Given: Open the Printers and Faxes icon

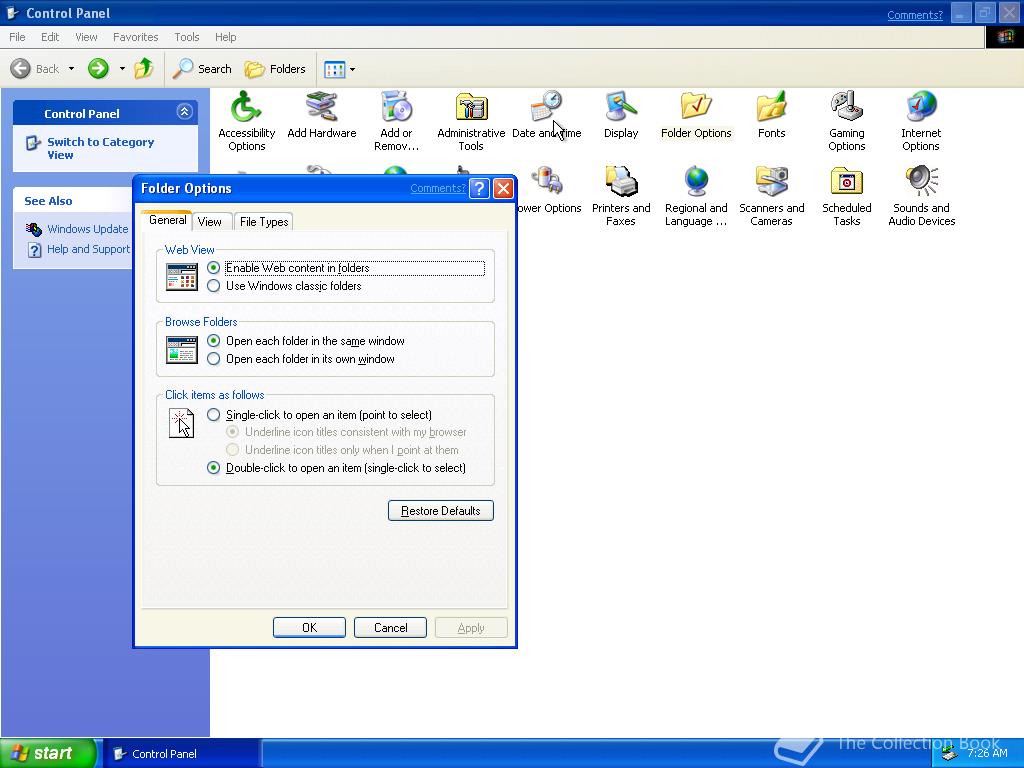Looking at the screenshot, I should point(620,197).
